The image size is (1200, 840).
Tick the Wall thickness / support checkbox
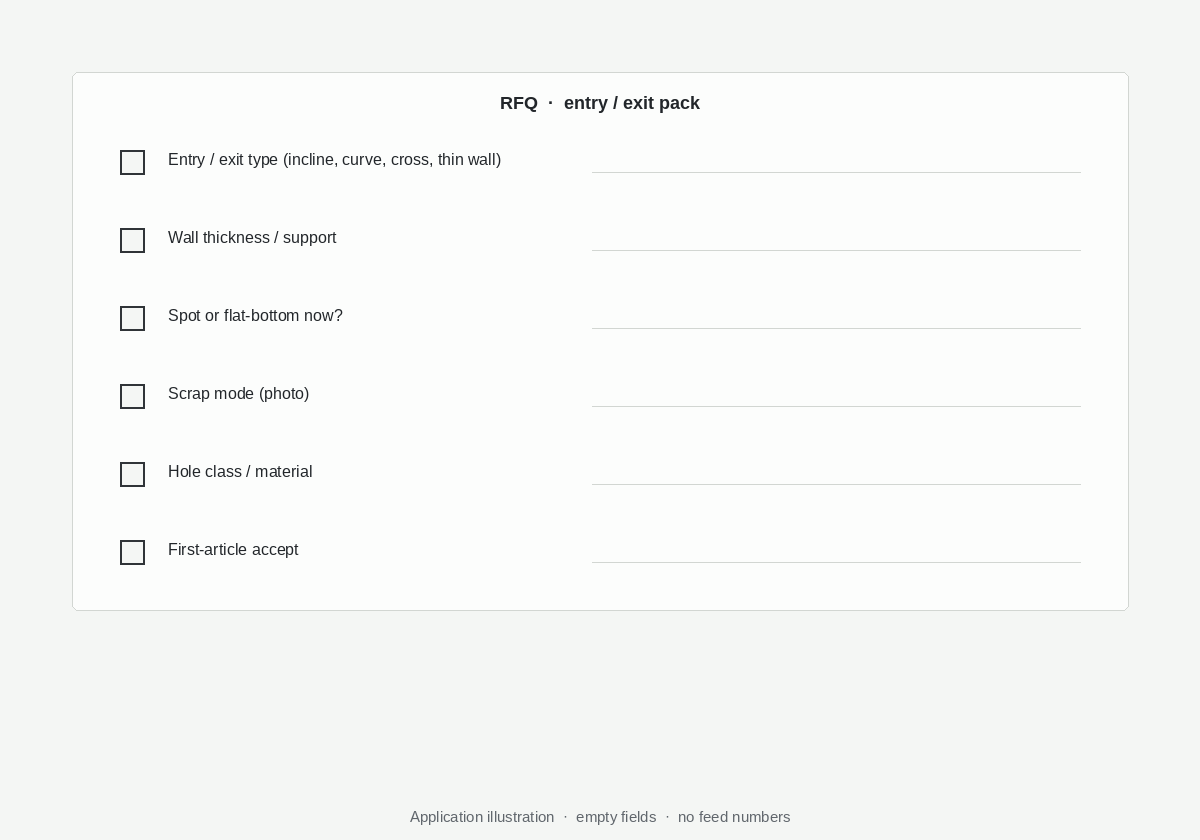click(132, 240)
